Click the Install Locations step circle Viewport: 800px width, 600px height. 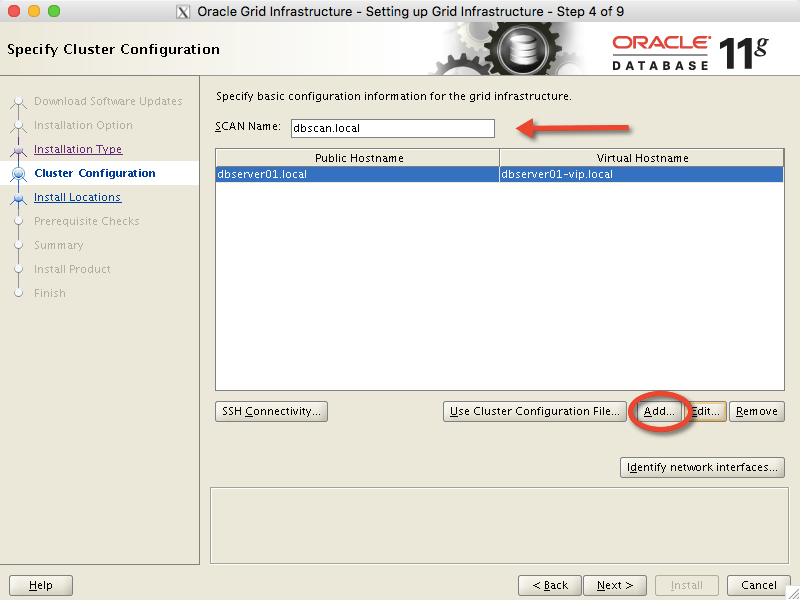(18, 197)
